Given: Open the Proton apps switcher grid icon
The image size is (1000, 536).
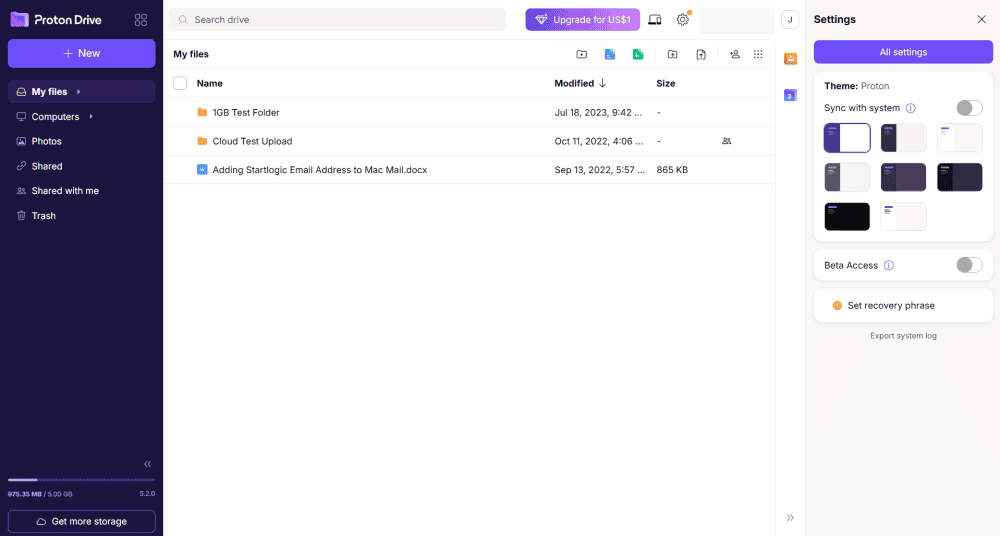Looking at the screenshot, I should [x=140, y=20].
